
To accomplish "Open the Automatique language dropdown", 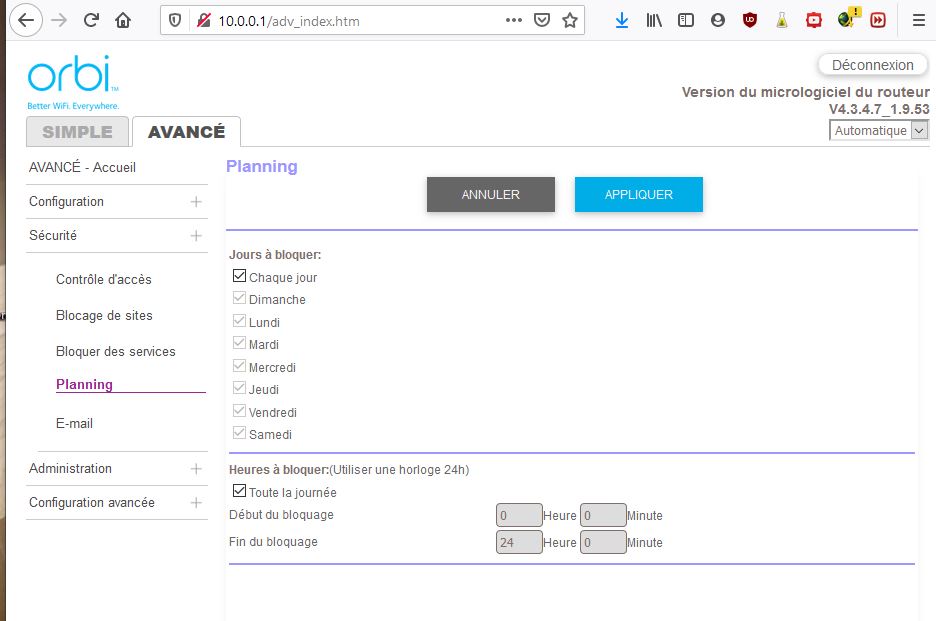I will [x=878, y=131].
